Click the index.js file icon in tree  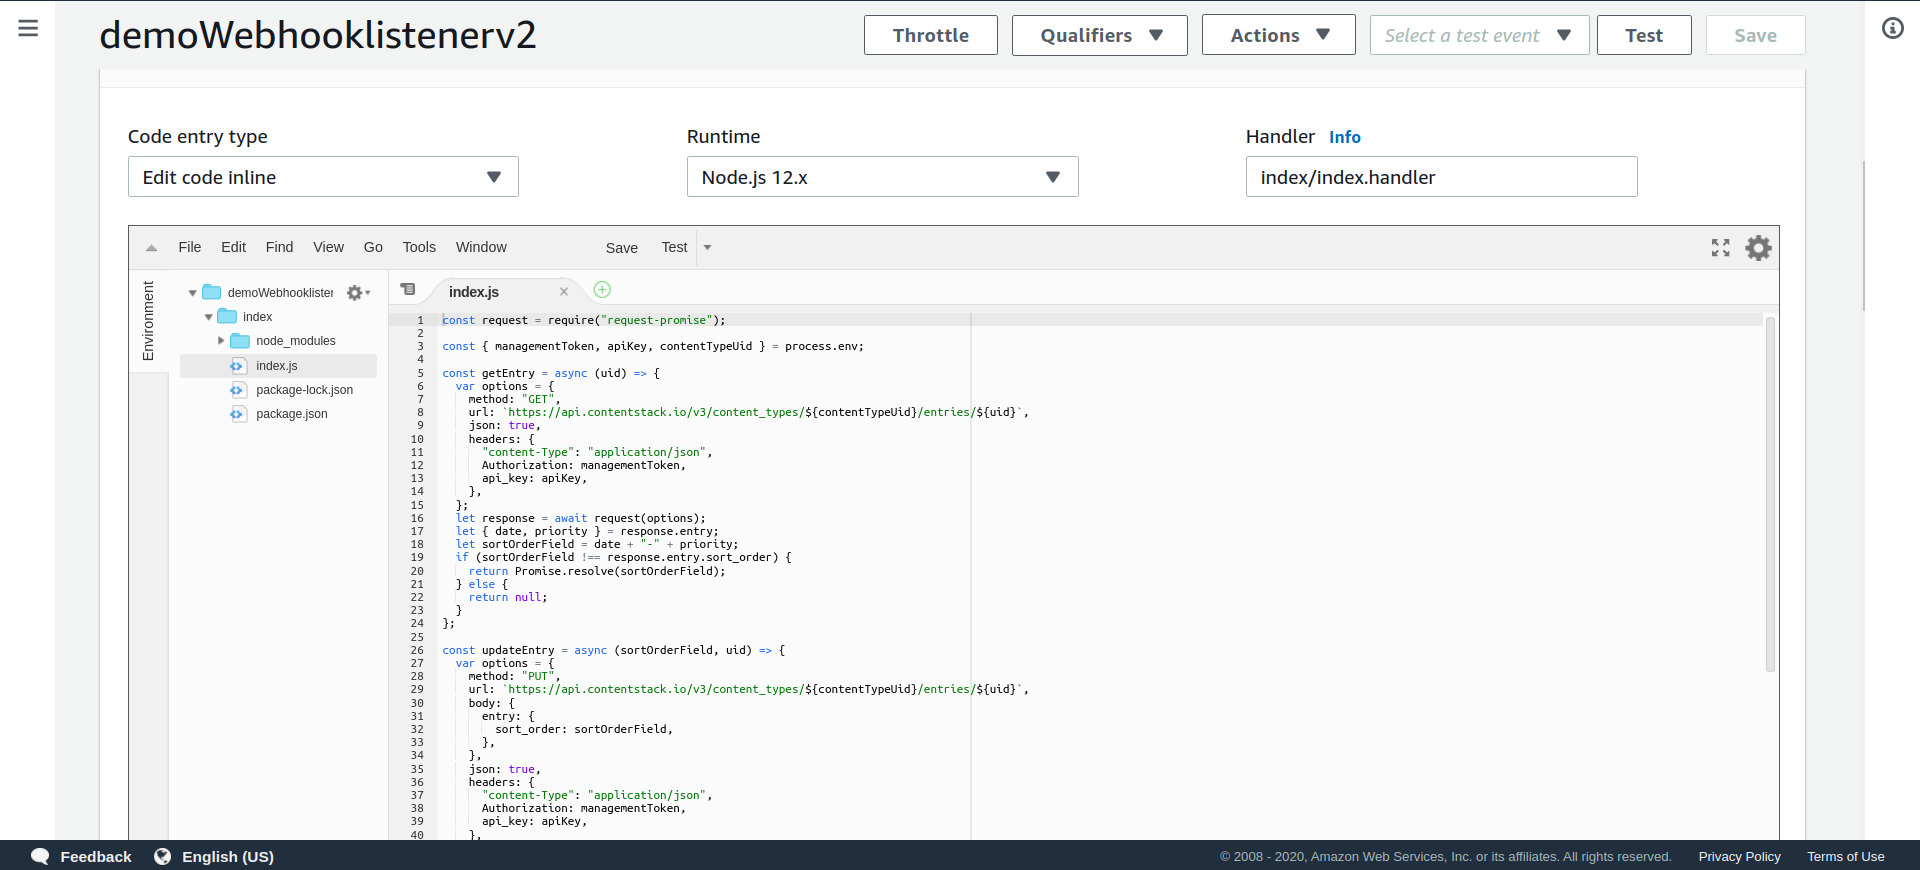238,366
